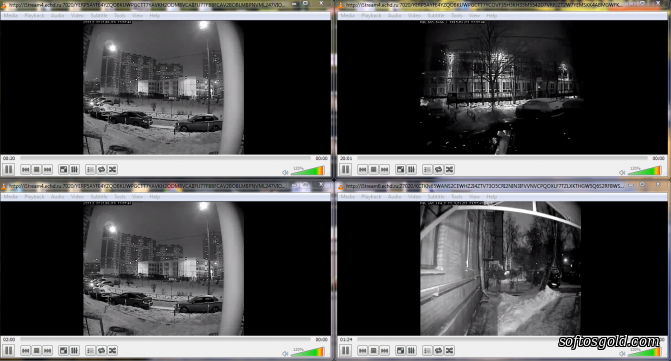
Task: Open Media menu in the 08:20 player window
Action: tap(10, 15)
